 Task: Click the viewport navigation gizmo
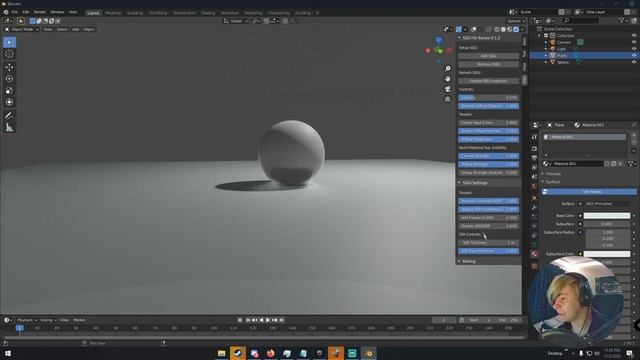point(439,50)
